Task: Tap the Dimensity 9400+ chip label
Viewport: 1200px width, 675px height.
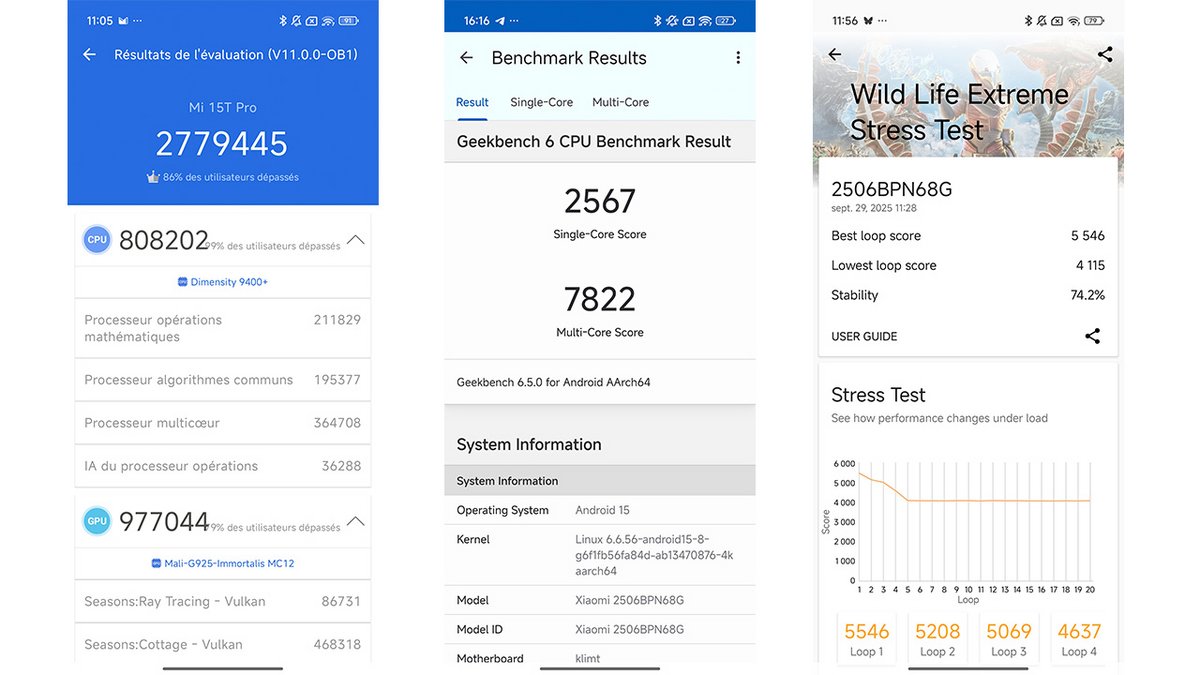Action: [x=223, y=282]
